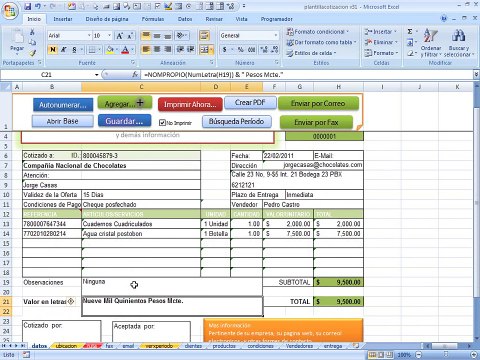Open Formato condicional menu
The height and width of the screenshot is (360, 480).
click(x=317, y=32)
